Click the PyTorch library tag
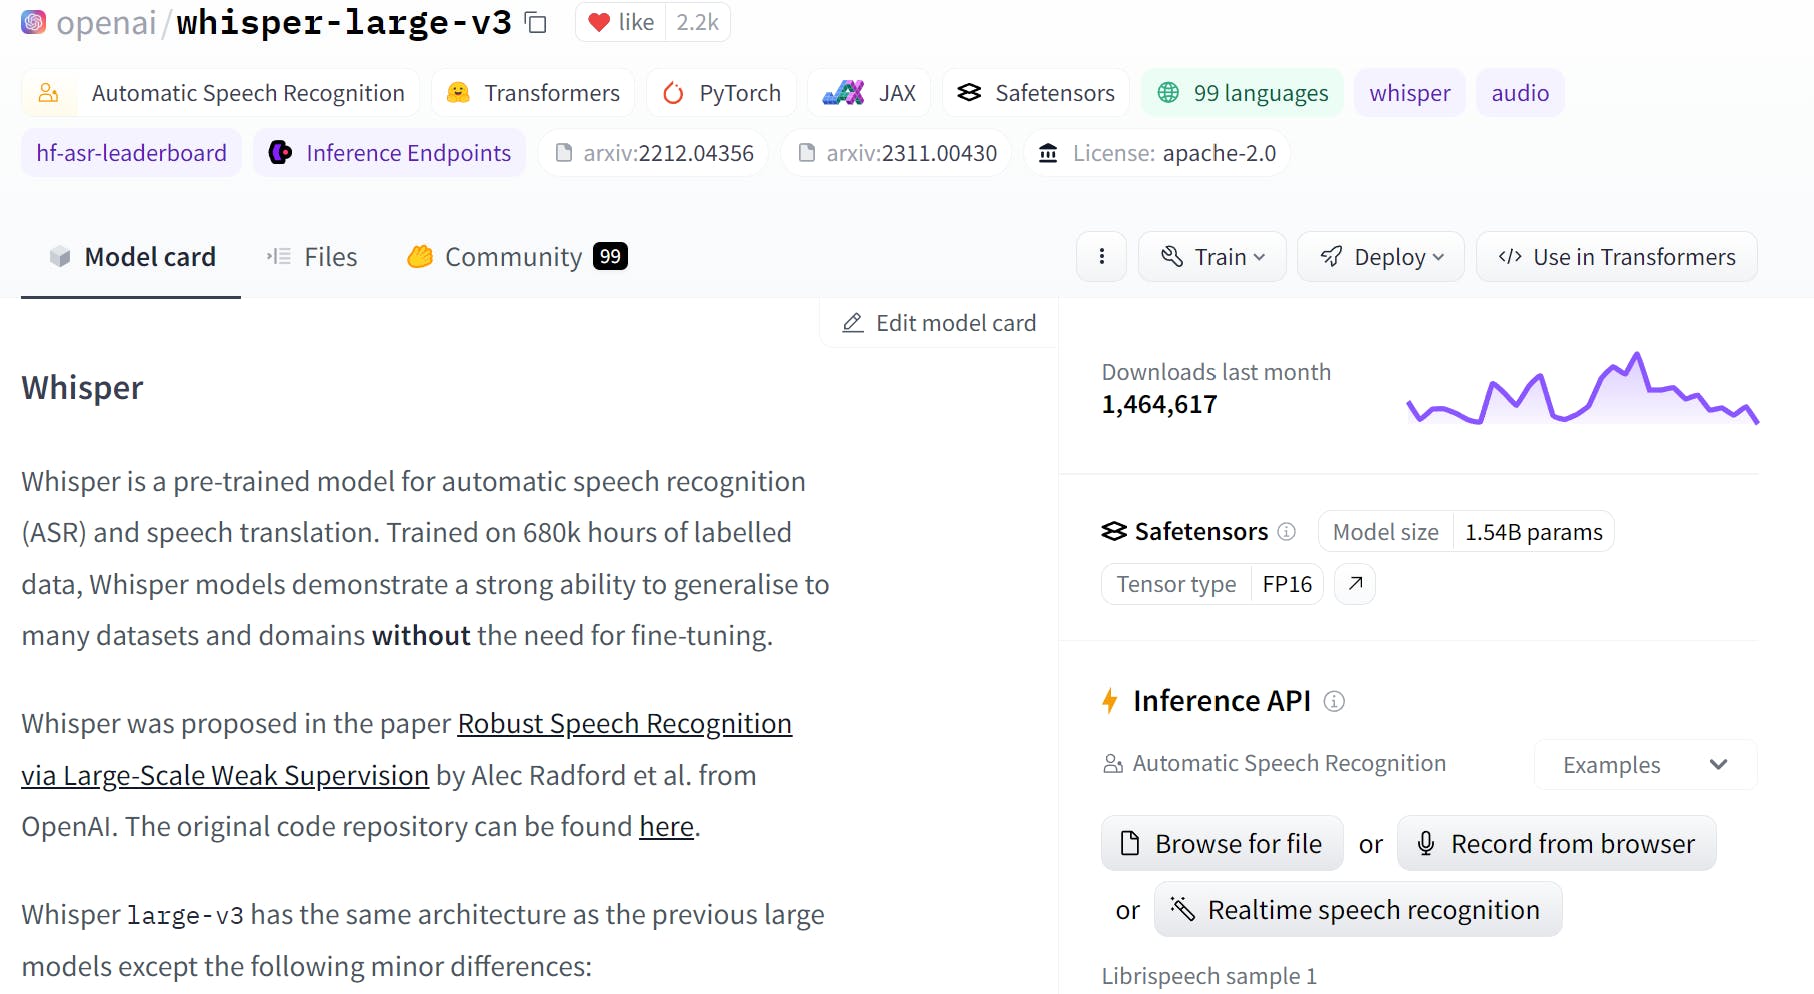The height and width of the screenshot is (994, 1814). pos(721,93)
